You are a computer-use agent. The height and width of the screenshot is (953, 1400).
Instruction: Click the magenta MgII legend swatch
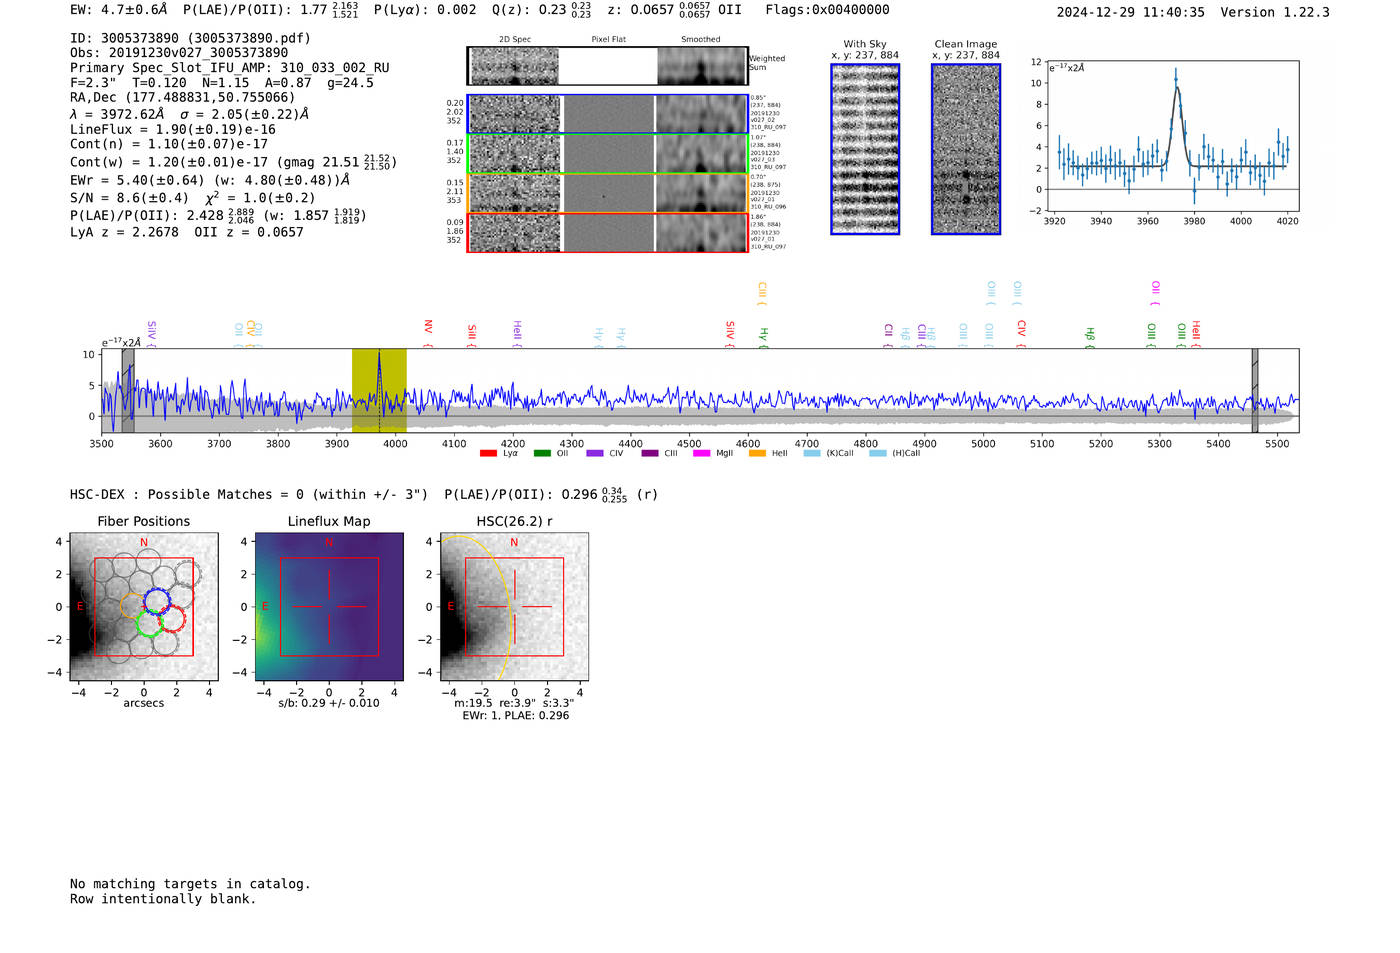701,454
